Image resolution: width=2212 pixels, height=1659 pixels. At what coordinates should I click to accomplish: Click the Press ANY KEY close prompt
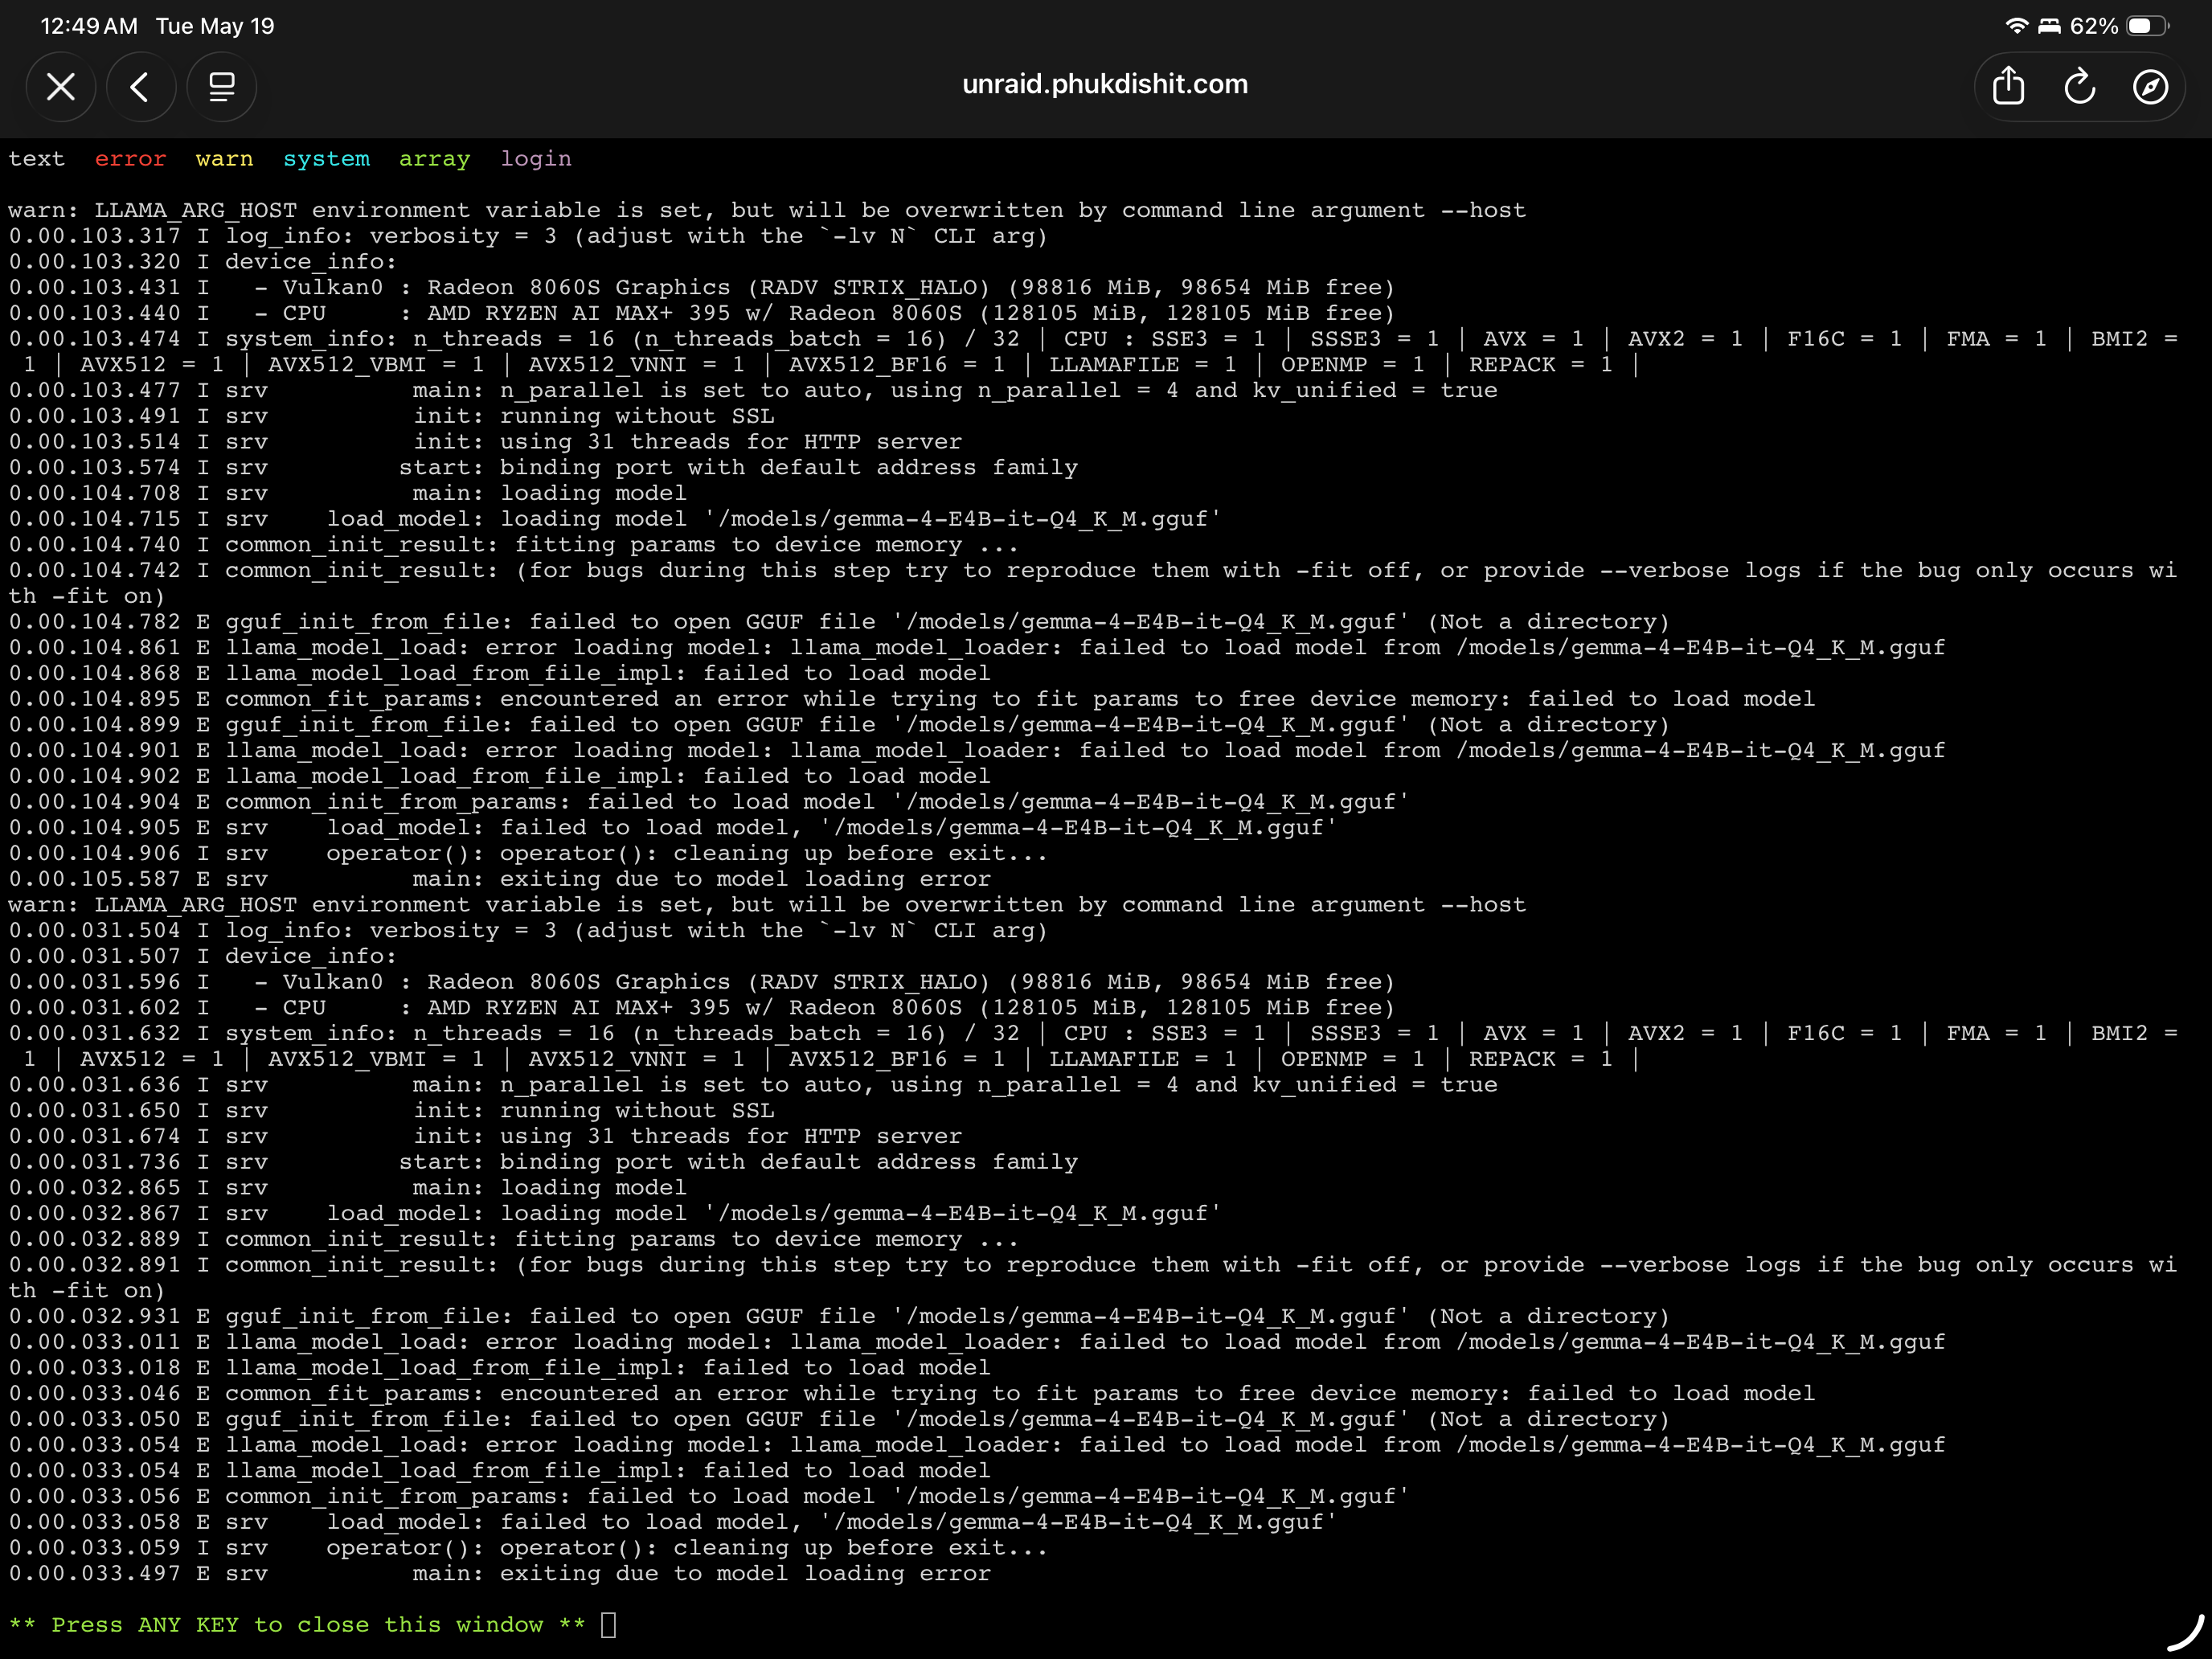(x=297, y=1625)
